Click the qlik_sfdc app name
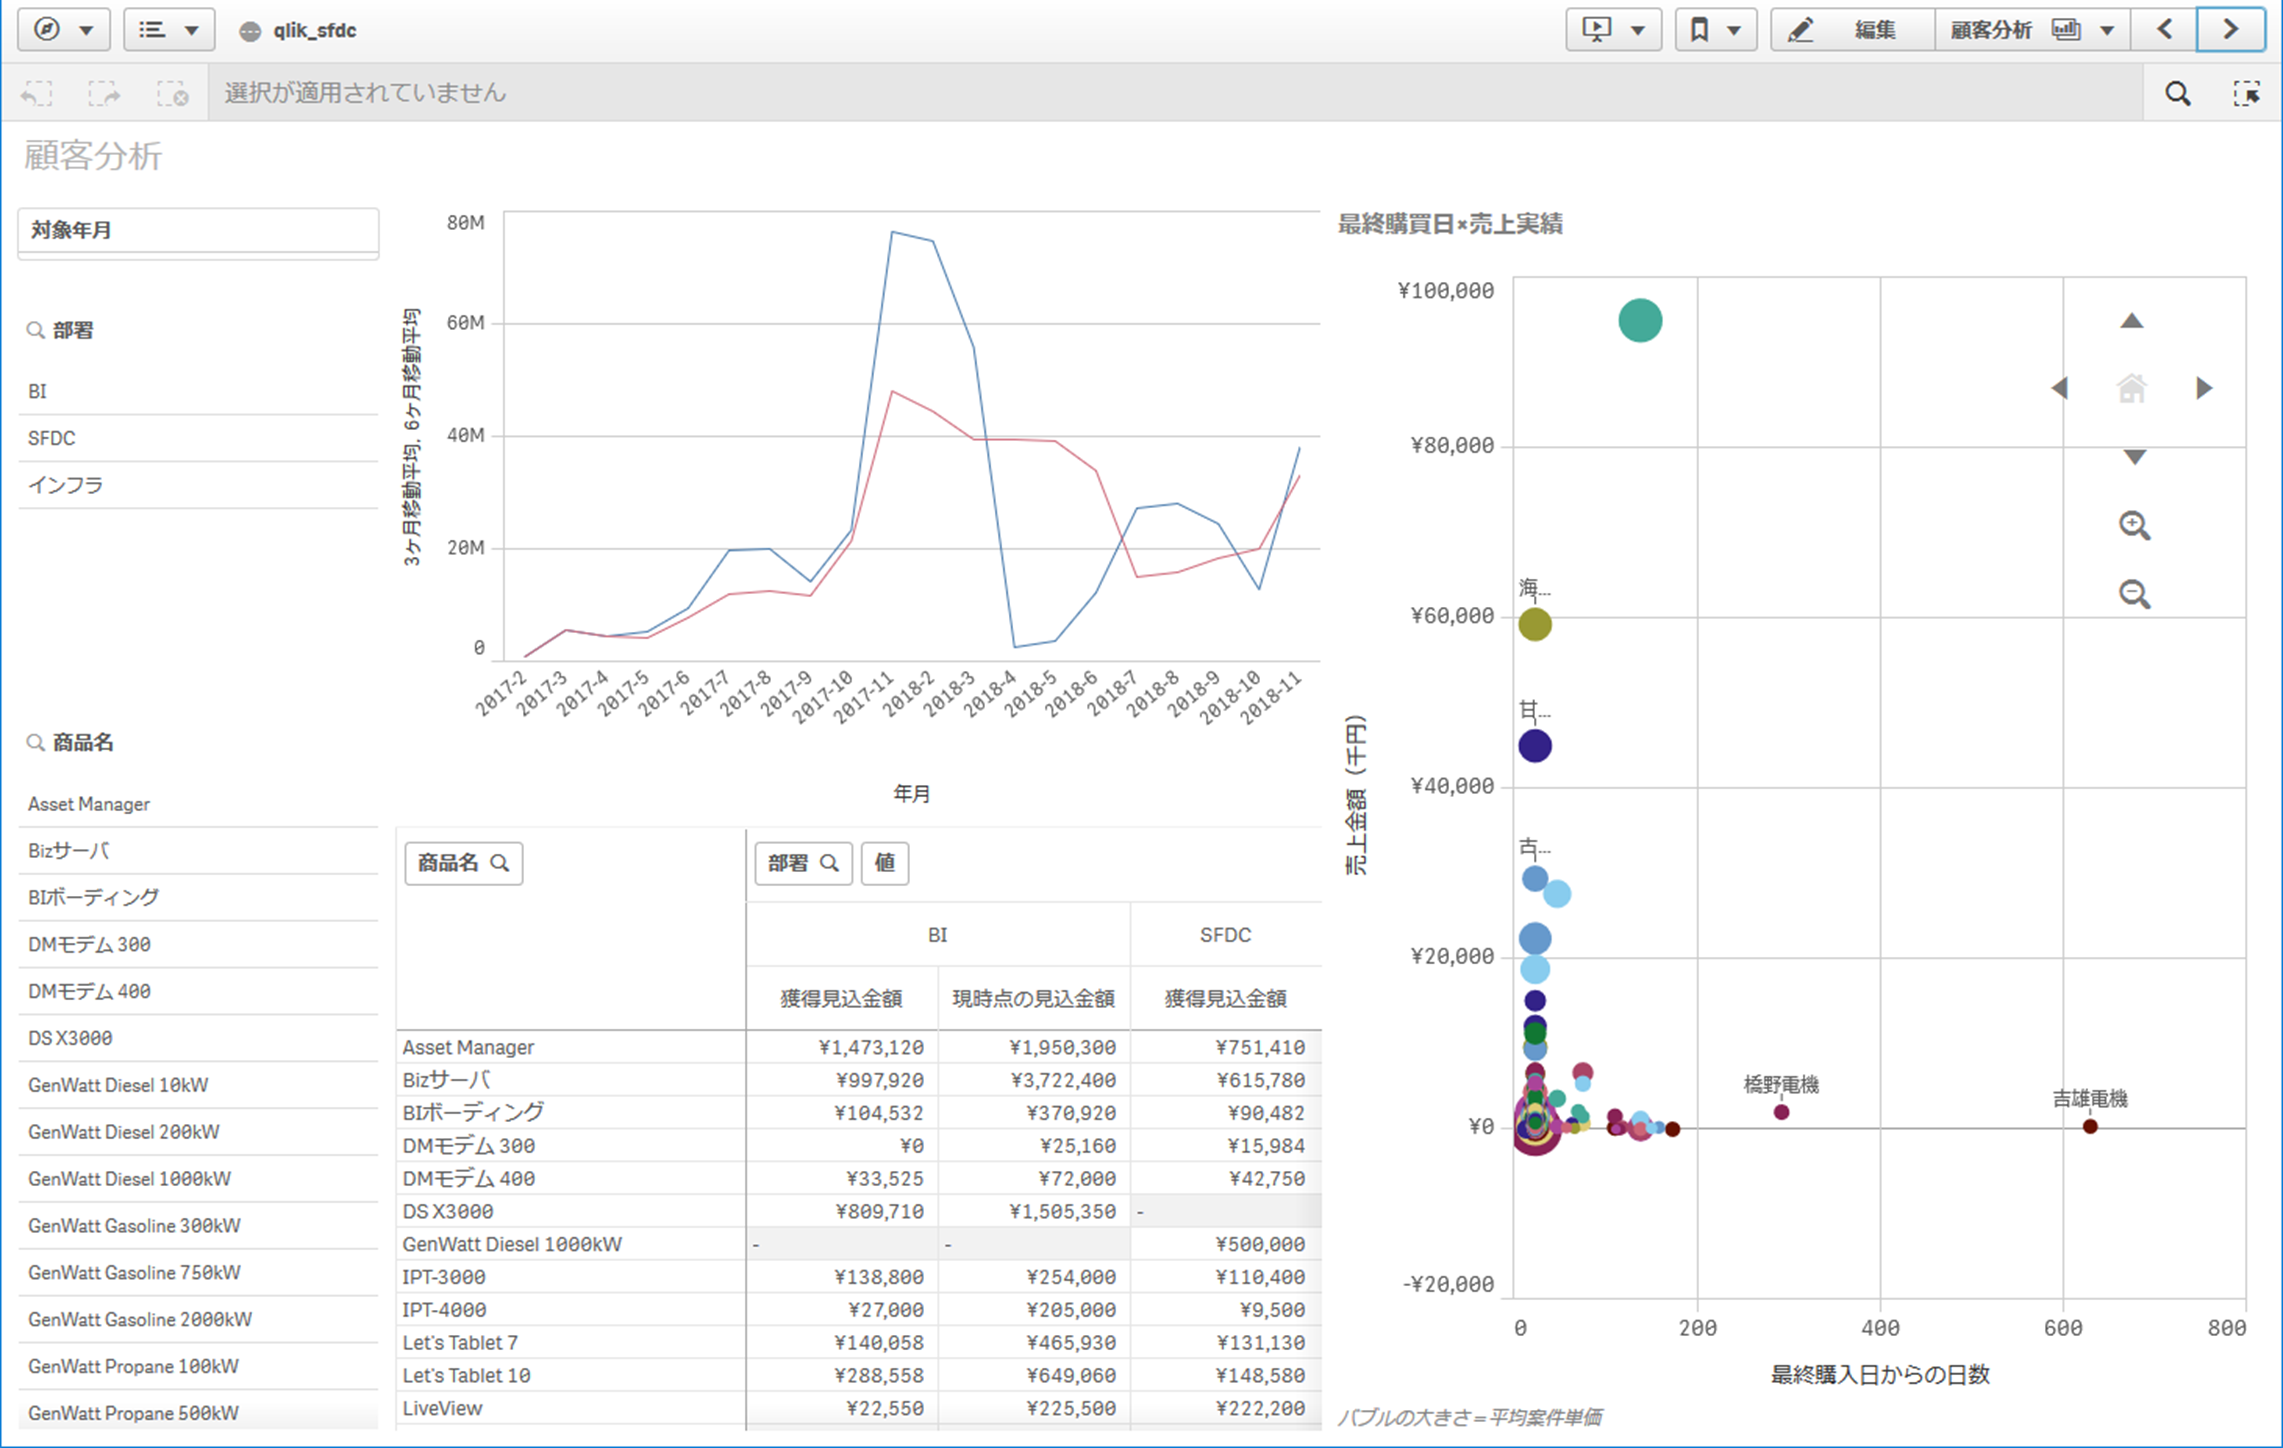Viewport: 2283px width, 1448px height. [x=315, y=30]
